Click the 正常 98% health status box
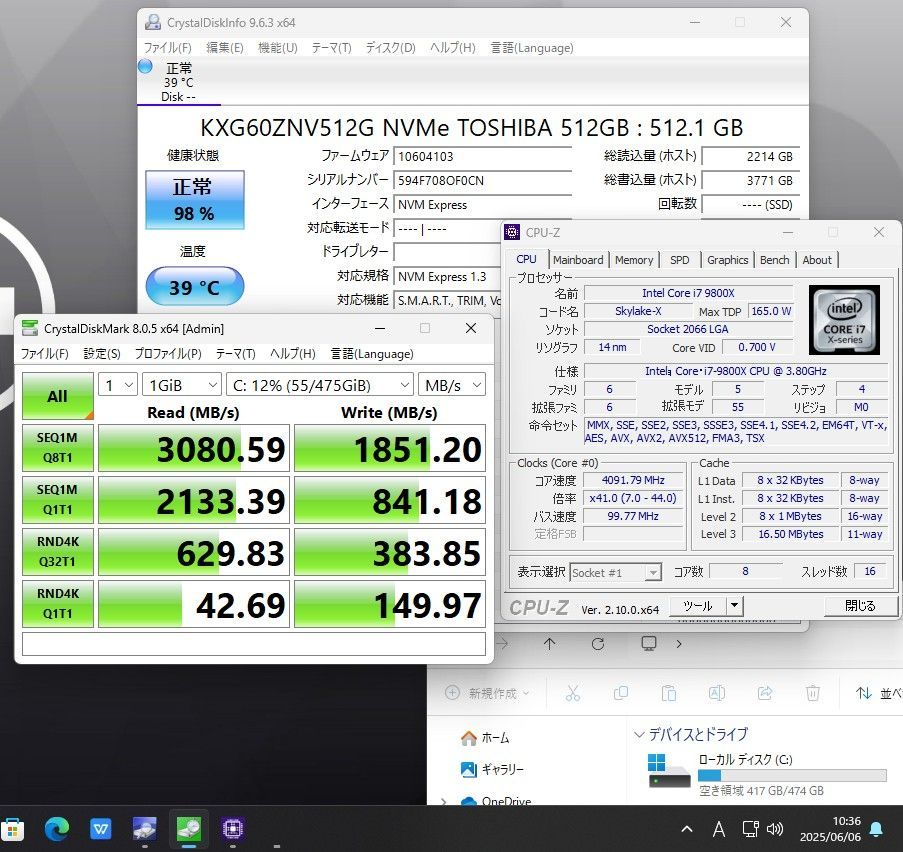Screen dimensions: 903x852 (x=193, y=199)
